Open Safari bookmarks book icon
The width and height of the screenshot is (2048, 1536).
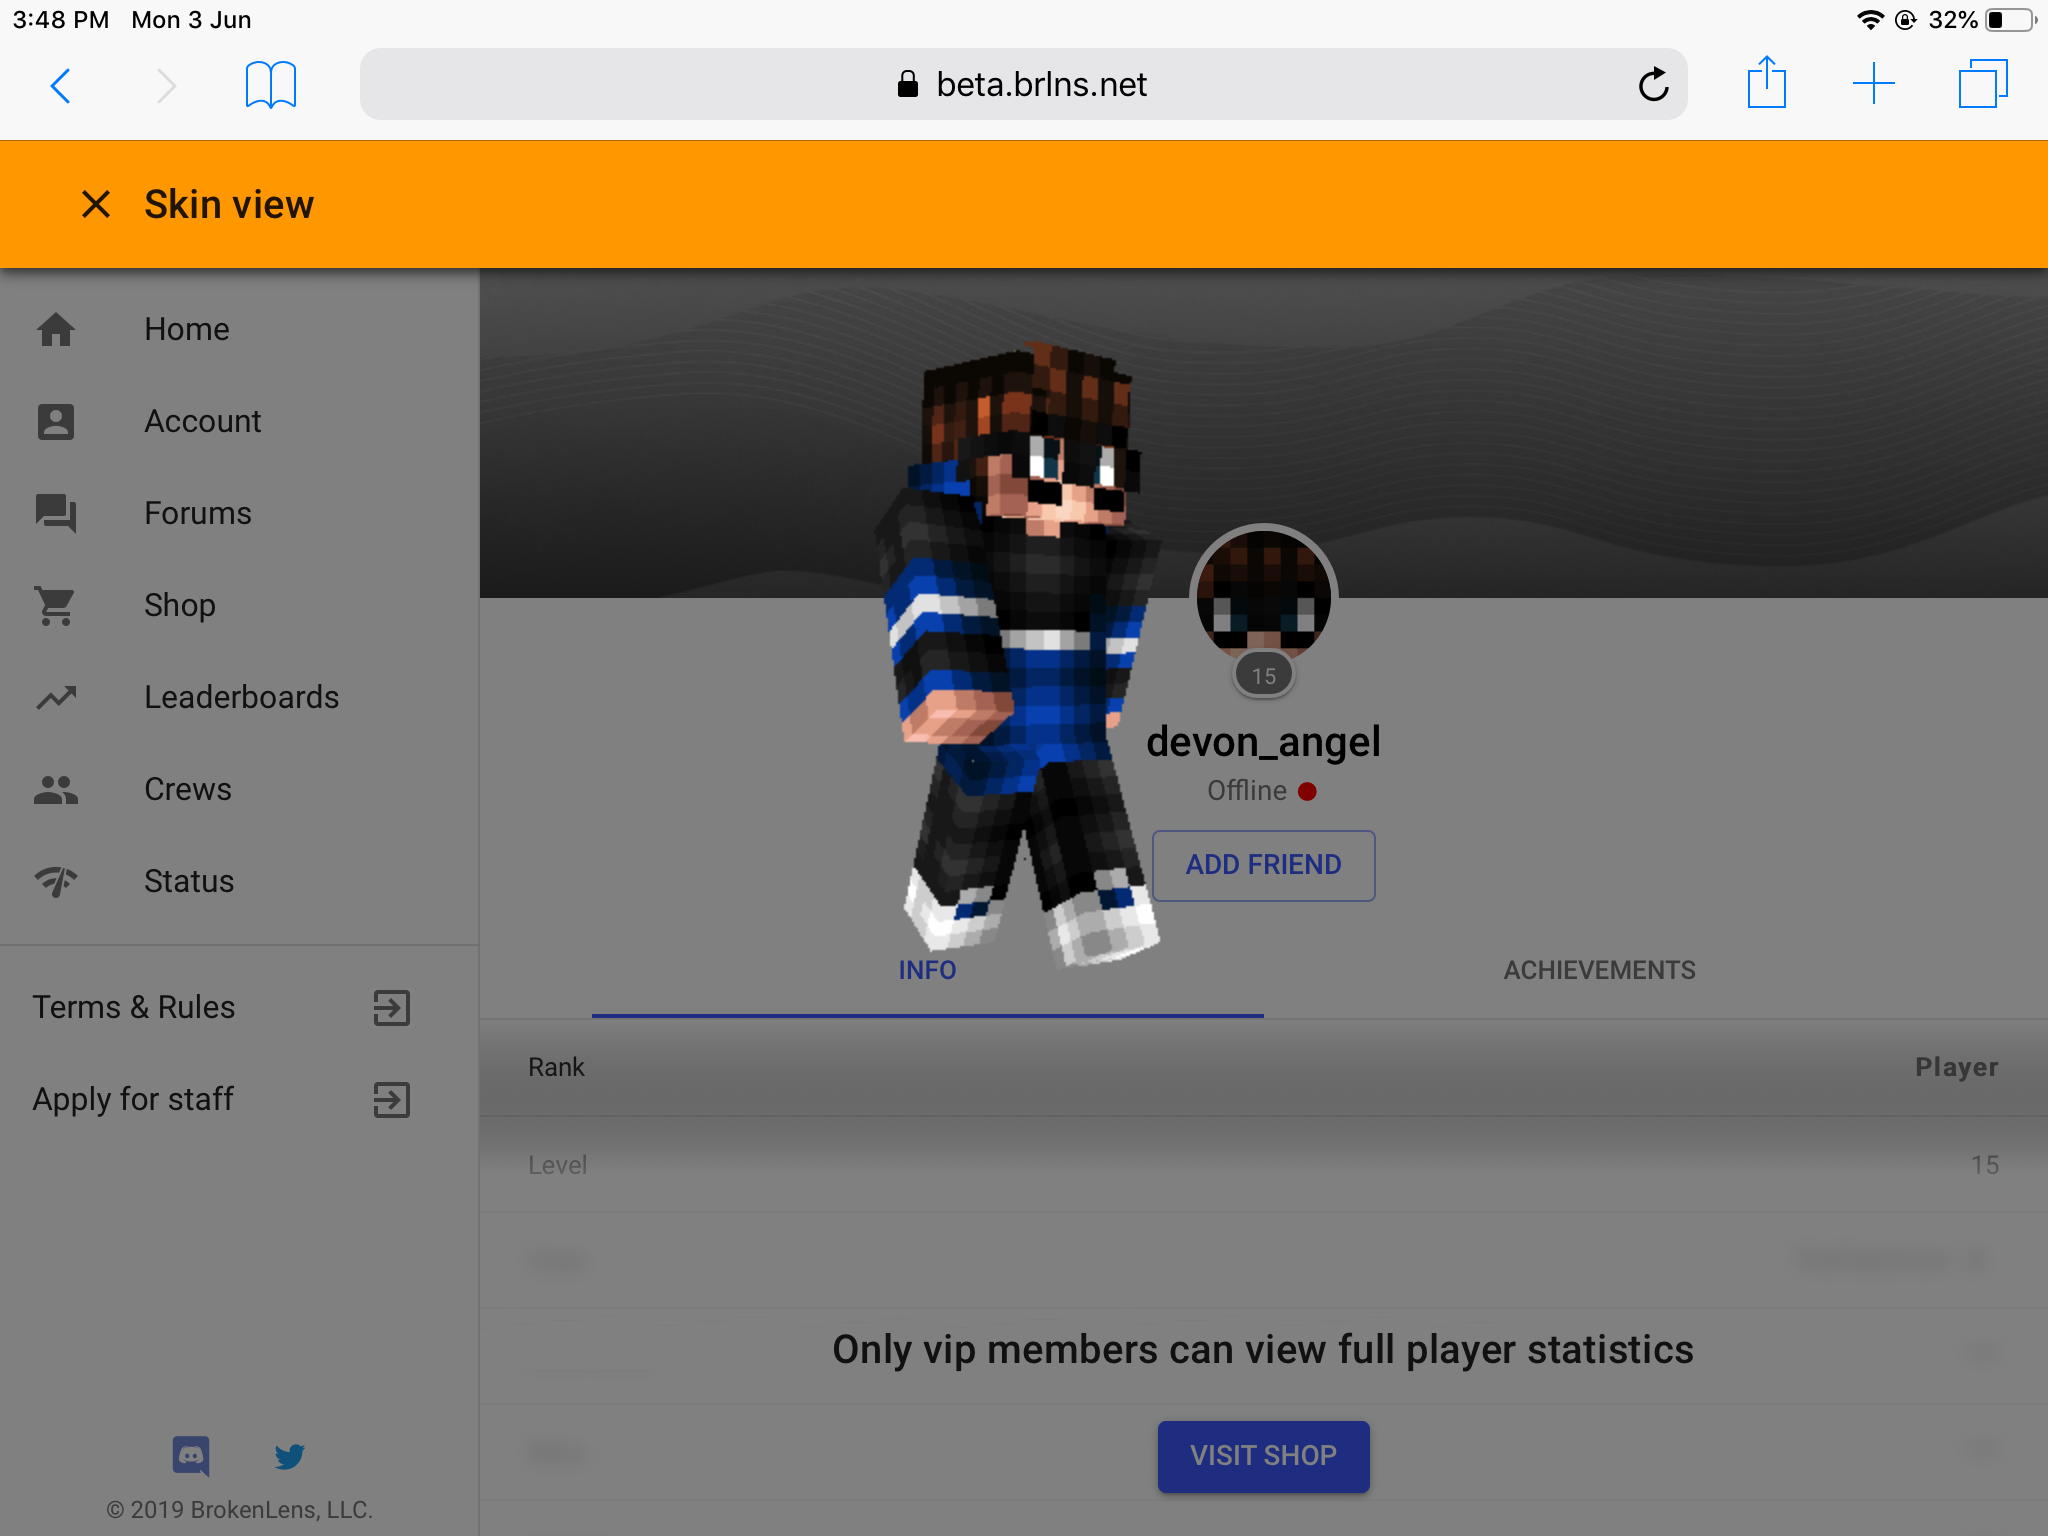[270, 84]
